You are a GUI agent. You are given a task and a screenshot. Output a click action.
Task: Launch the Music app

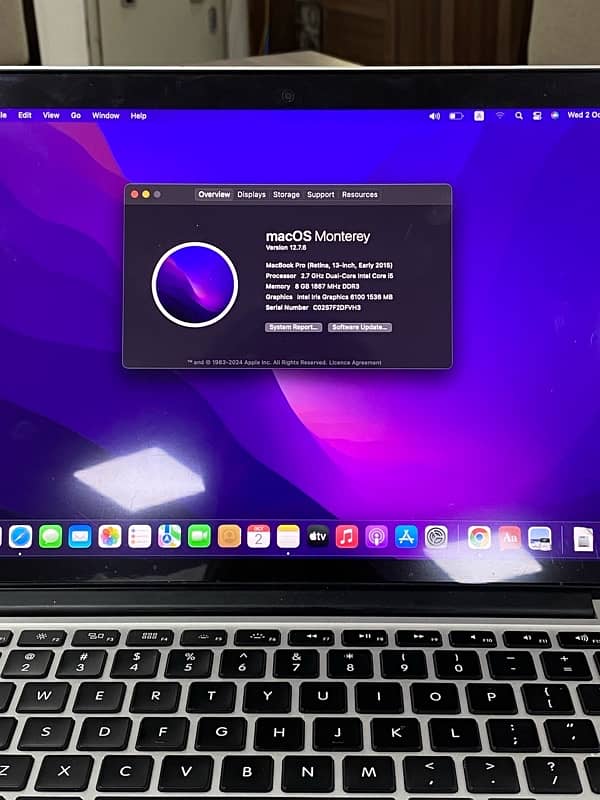pos(347,537)
